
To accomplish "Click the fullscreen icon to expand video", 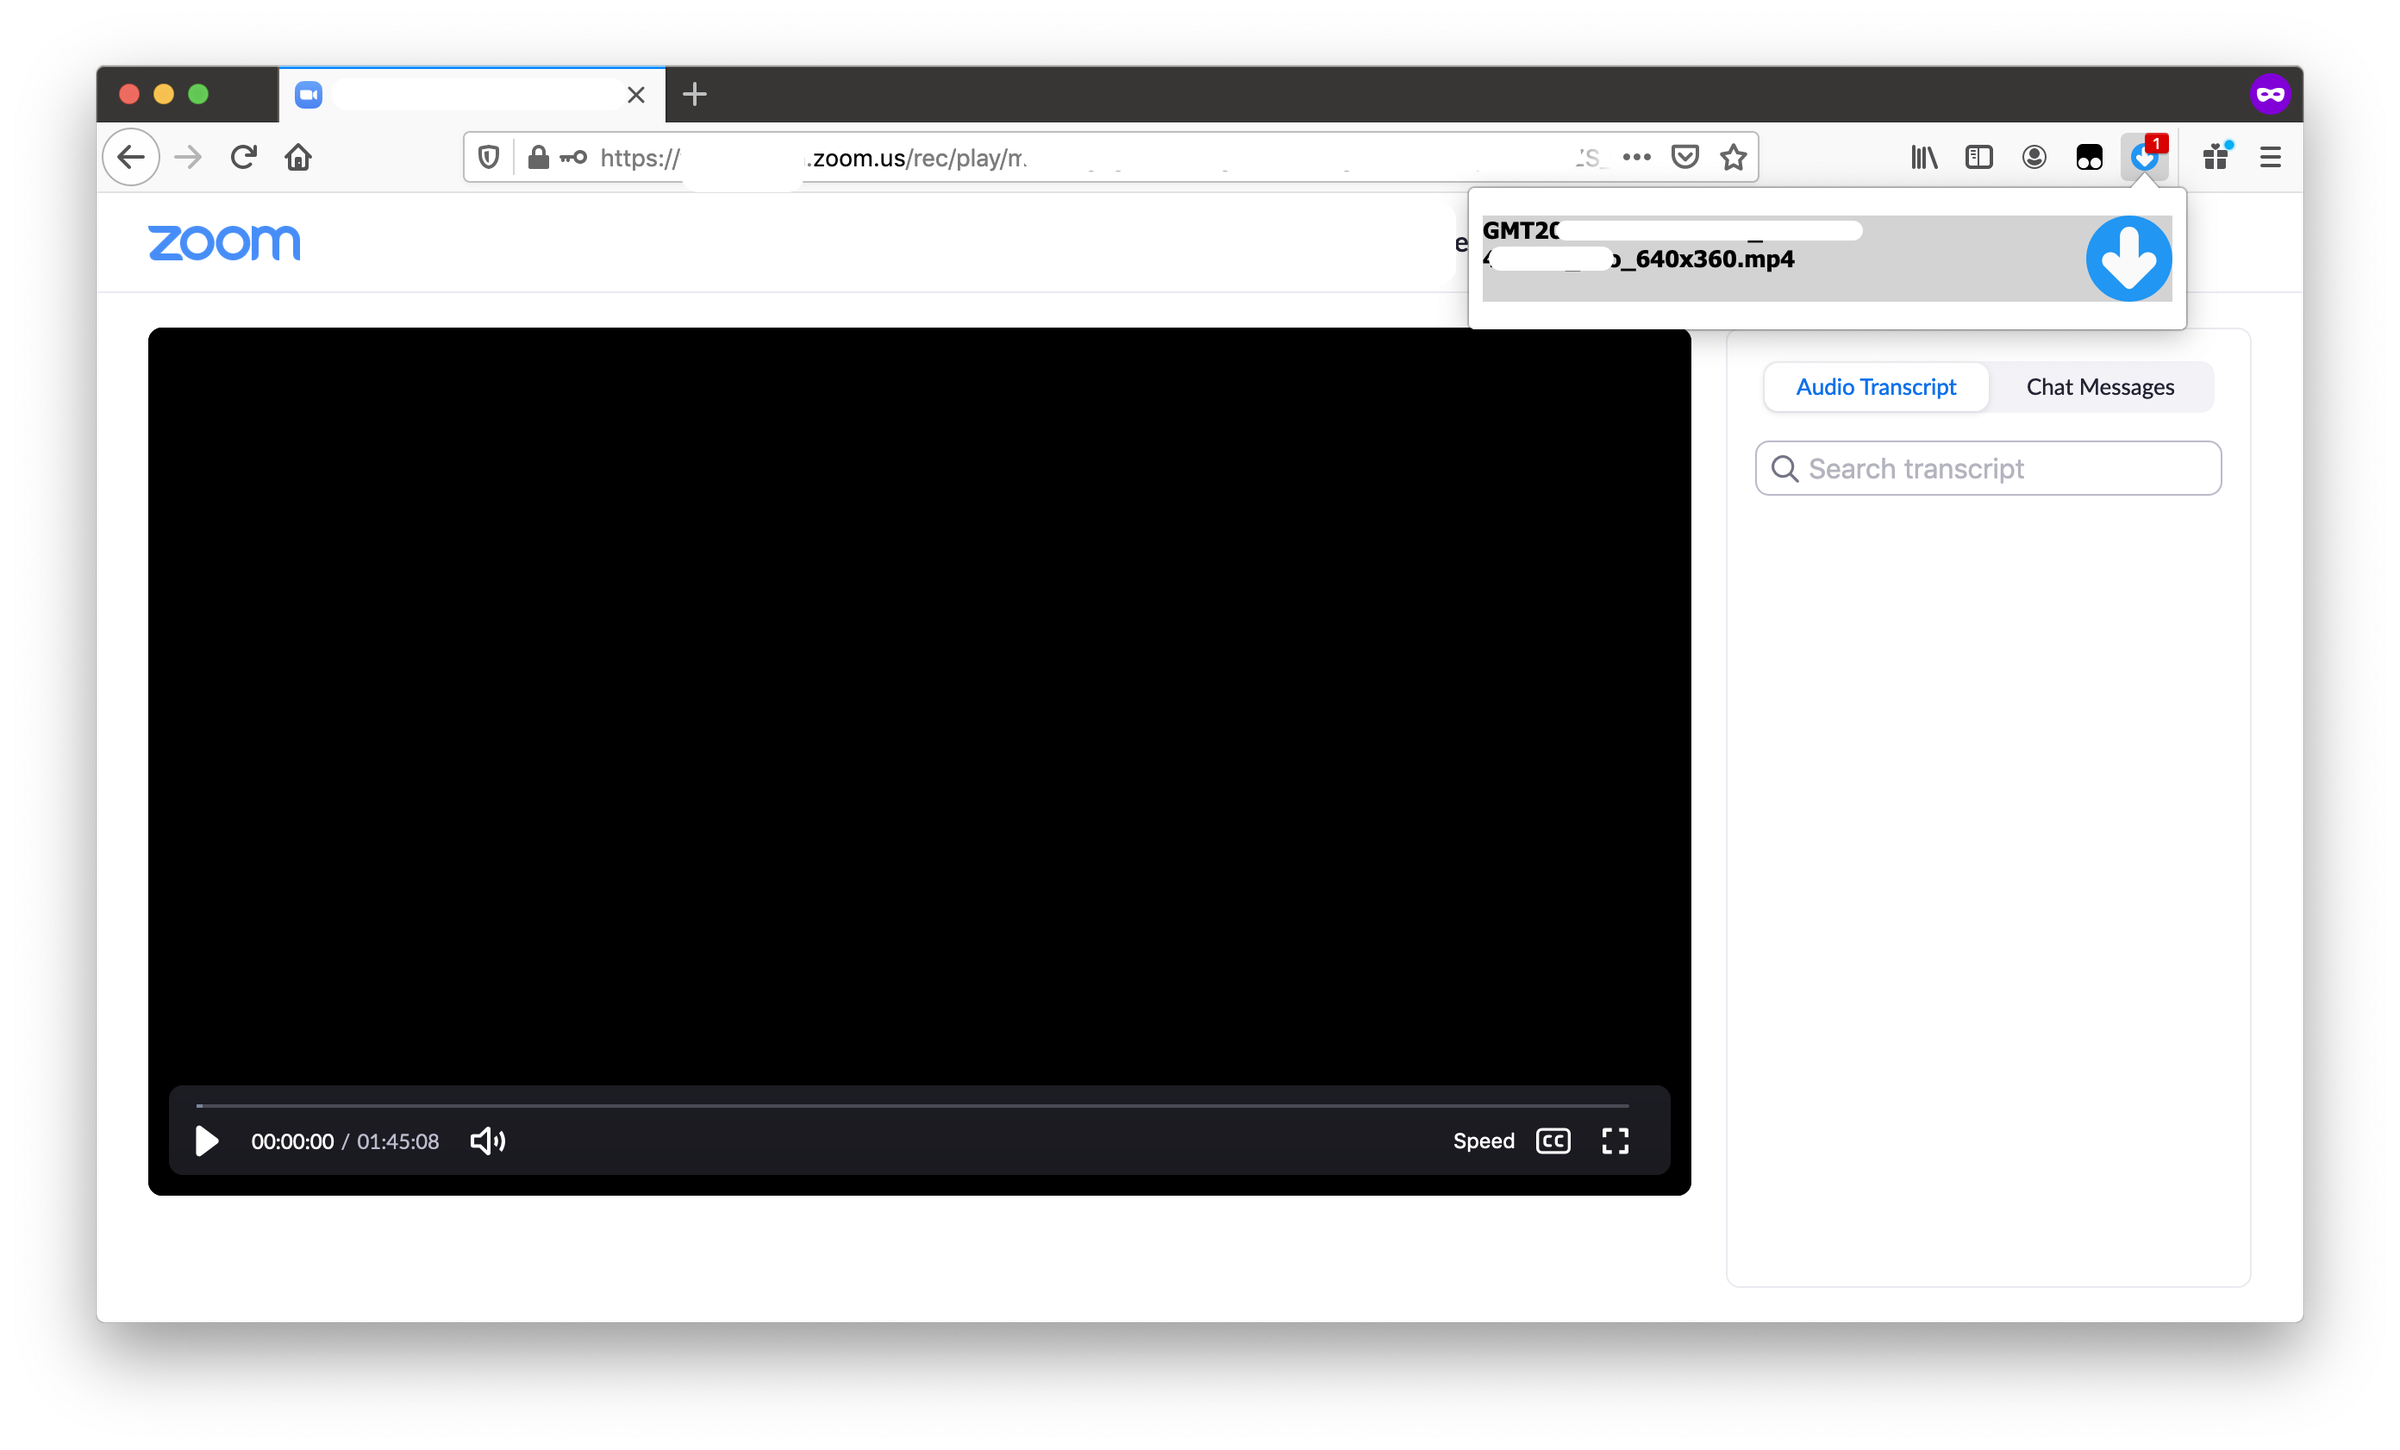I will point(1613,1140).
